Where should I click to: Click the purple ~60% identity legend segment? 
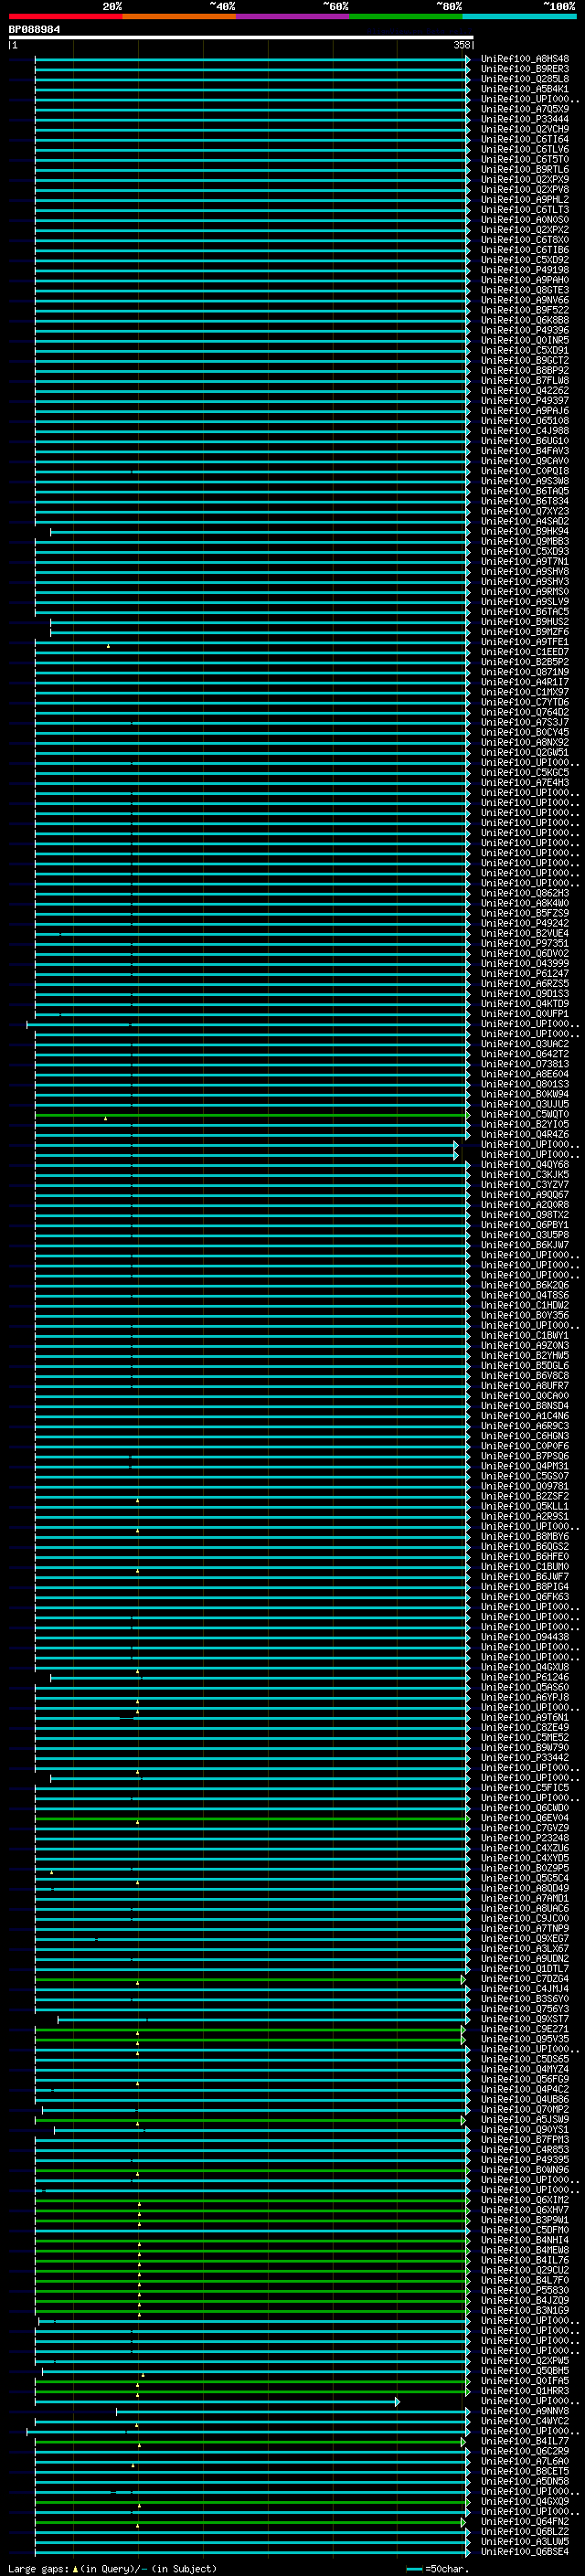point(293,16)
